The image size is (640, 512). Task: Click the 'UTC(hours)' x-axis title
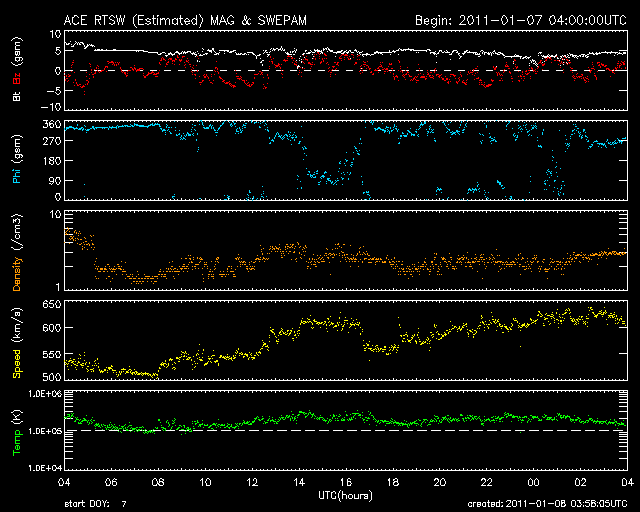345,496
